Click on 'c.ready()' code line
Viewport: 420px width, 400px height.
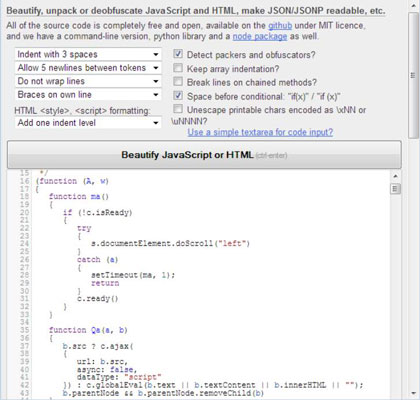pos(97,299)
